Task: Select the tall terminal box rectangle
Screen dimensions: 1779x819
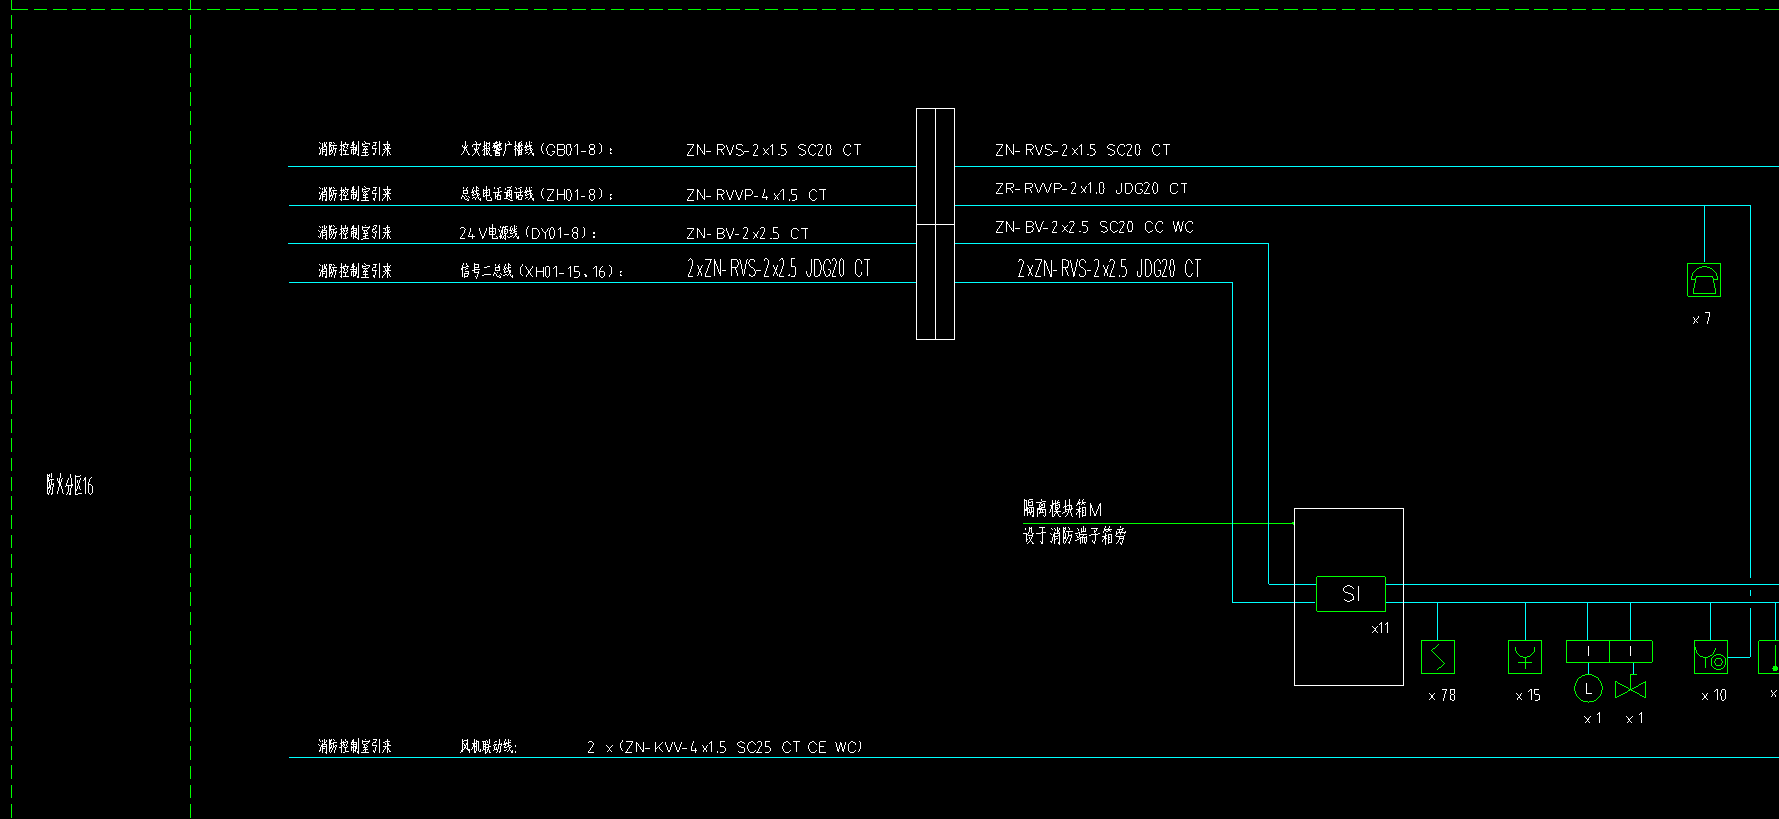Action: pyautogui.click(x=935, y=224)
